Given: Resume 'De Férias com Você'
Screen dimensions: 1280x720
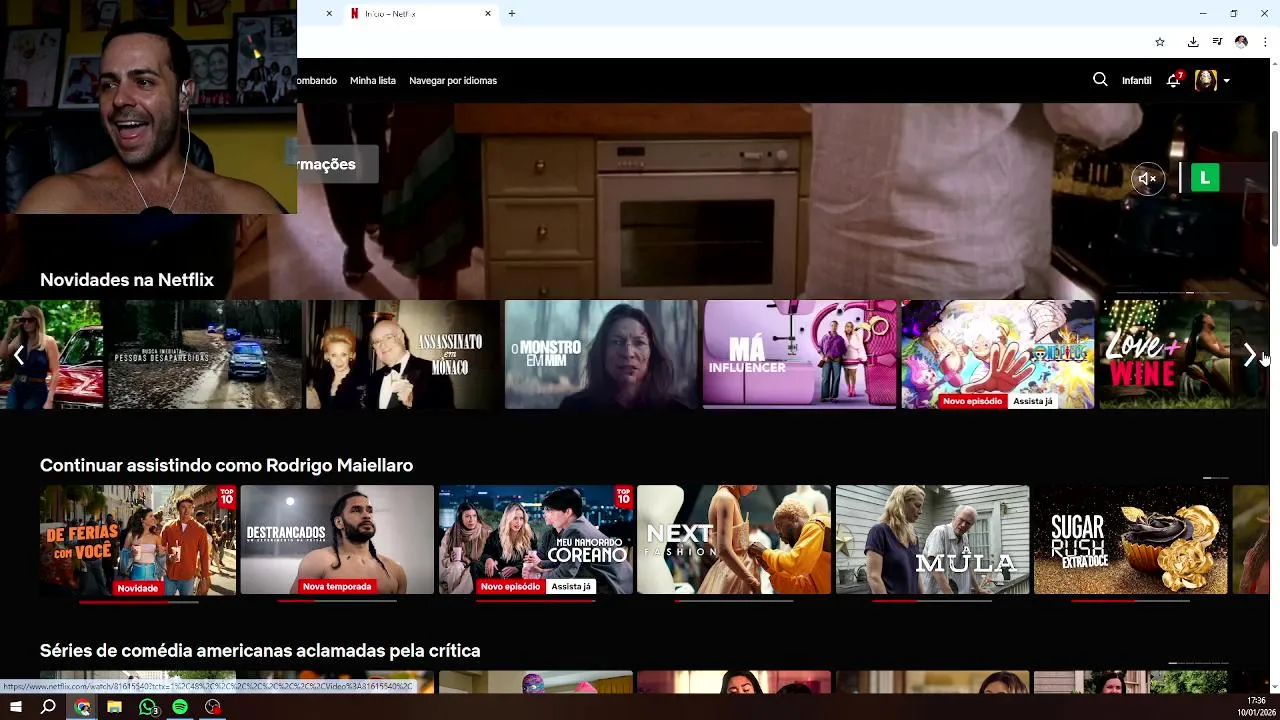Looking at the screenshot, I should coord(138,540).
